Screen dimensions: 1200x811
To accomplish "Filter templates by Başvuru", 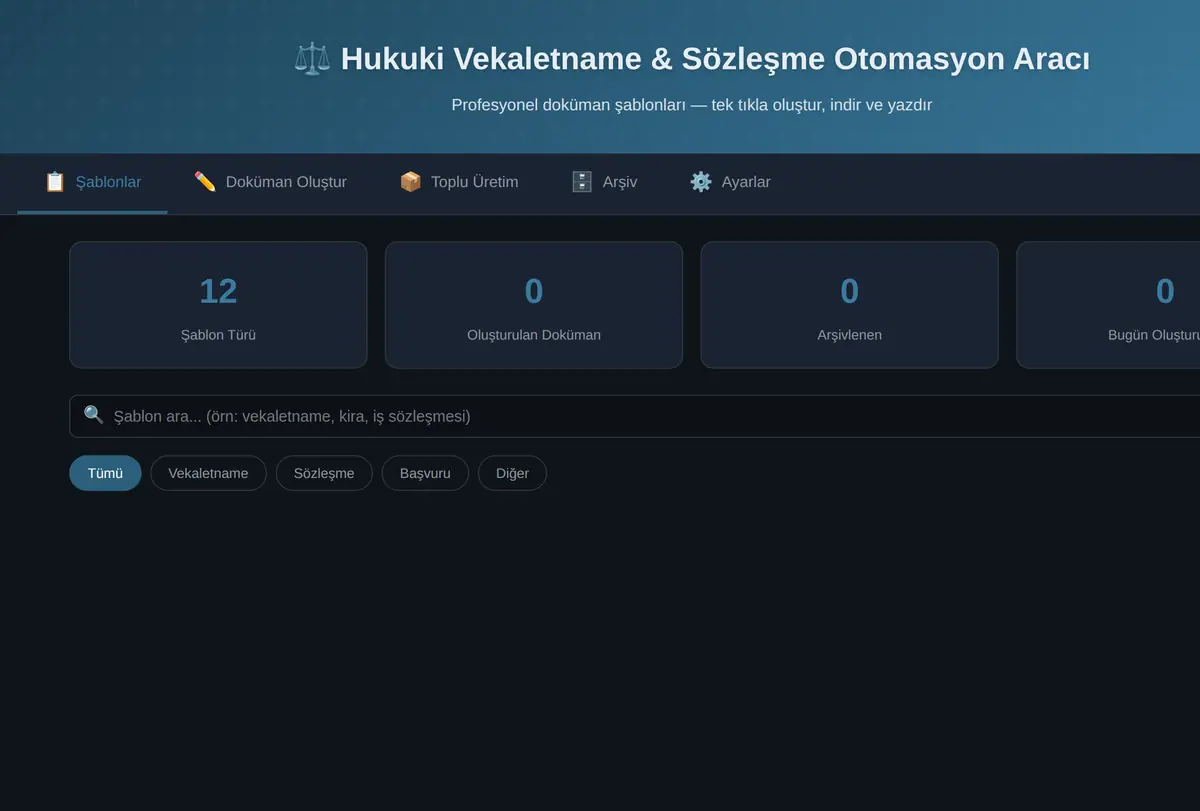I will coord(425,473).
